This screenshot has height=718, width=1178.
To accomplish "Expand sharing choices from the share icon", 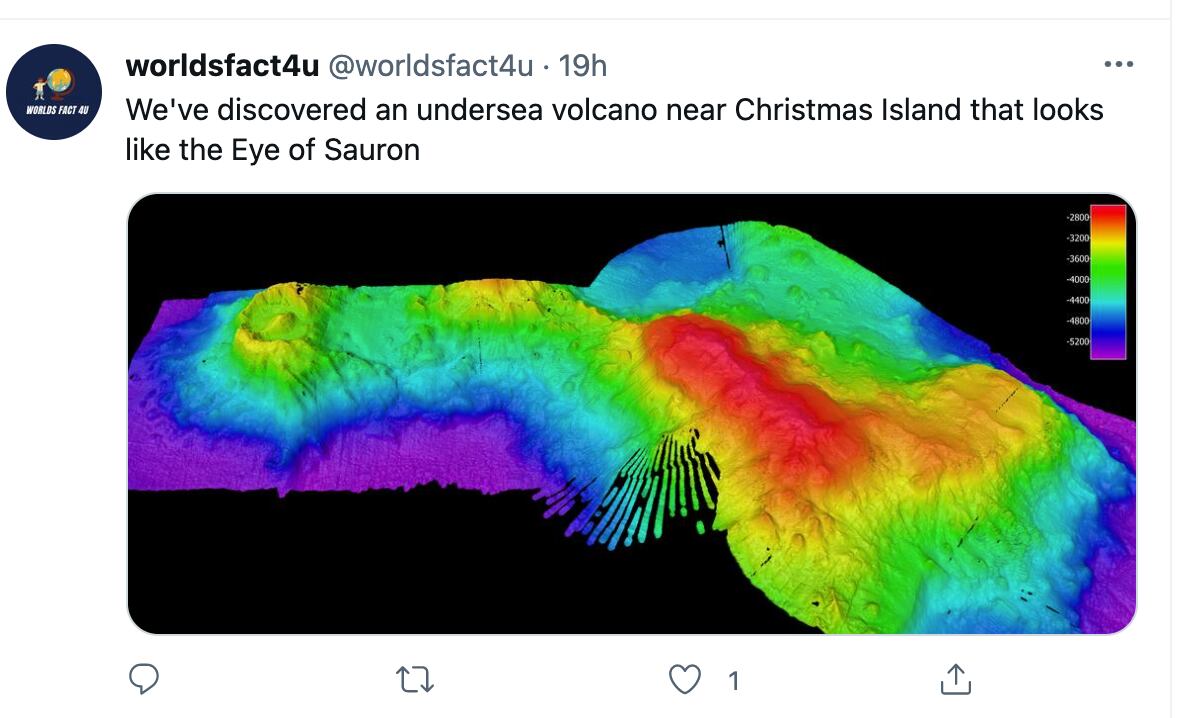I will click(x=956, y=679).
